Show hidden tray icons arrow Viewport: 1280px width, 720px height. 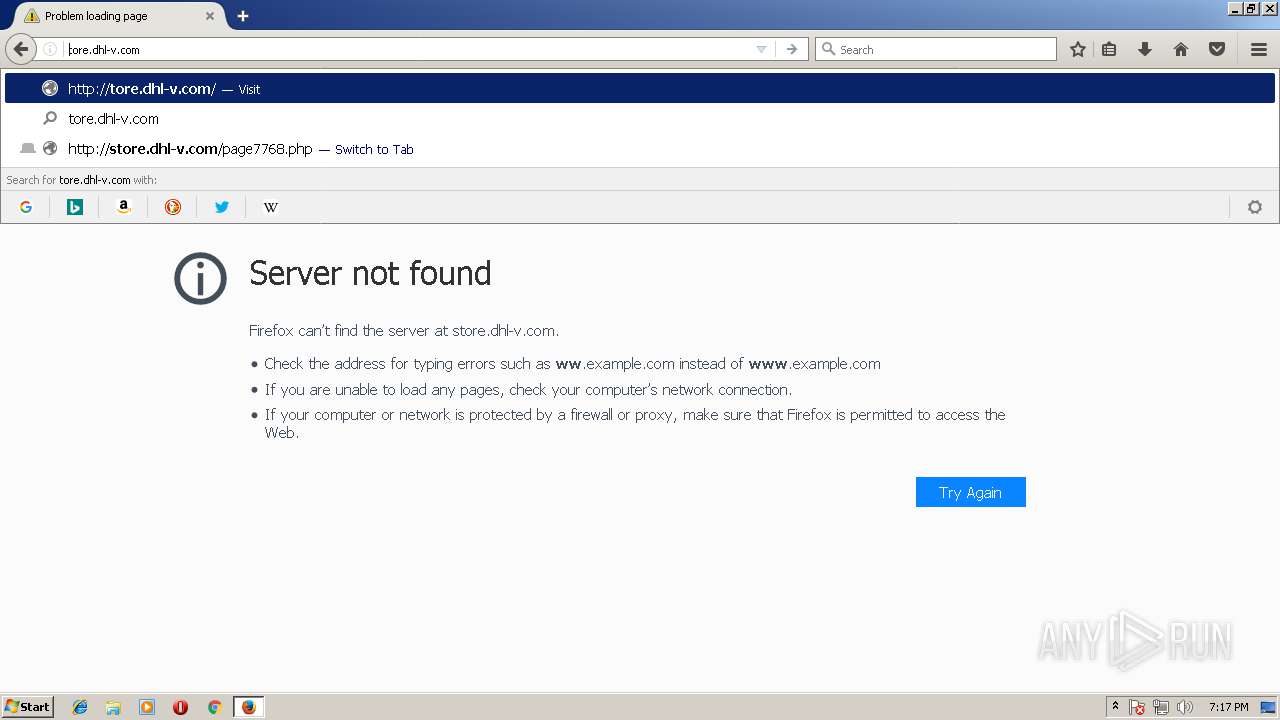[x=1115, y=707]
